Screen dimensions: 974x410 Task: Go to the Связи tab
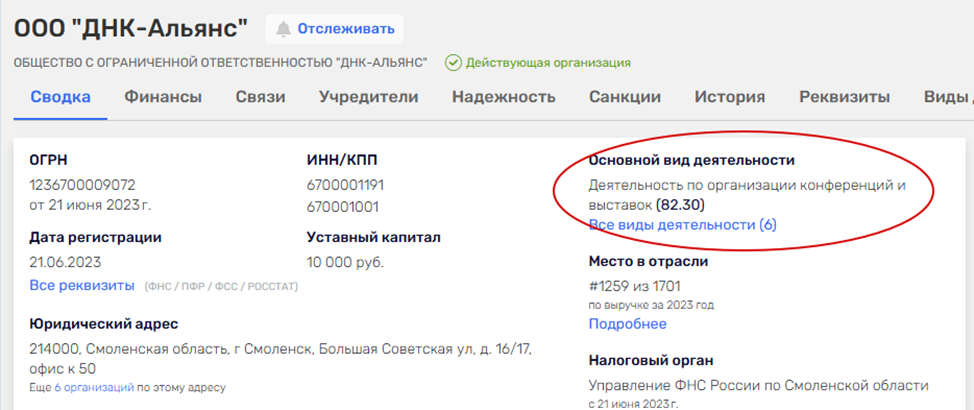(x=260, y=97)
